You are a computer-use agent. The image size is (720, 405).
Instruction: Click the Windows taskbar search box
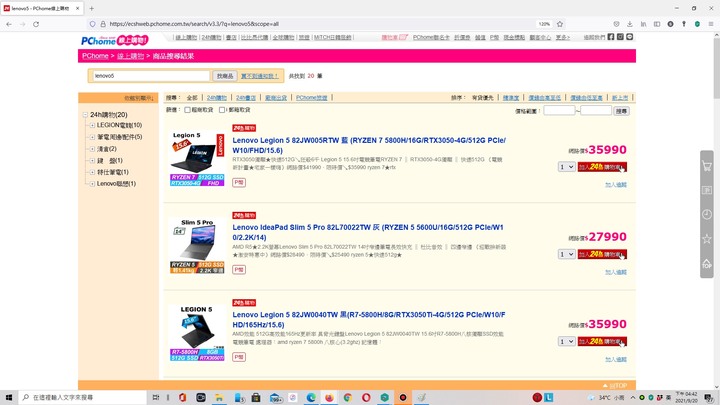click(x=83, y=397)
